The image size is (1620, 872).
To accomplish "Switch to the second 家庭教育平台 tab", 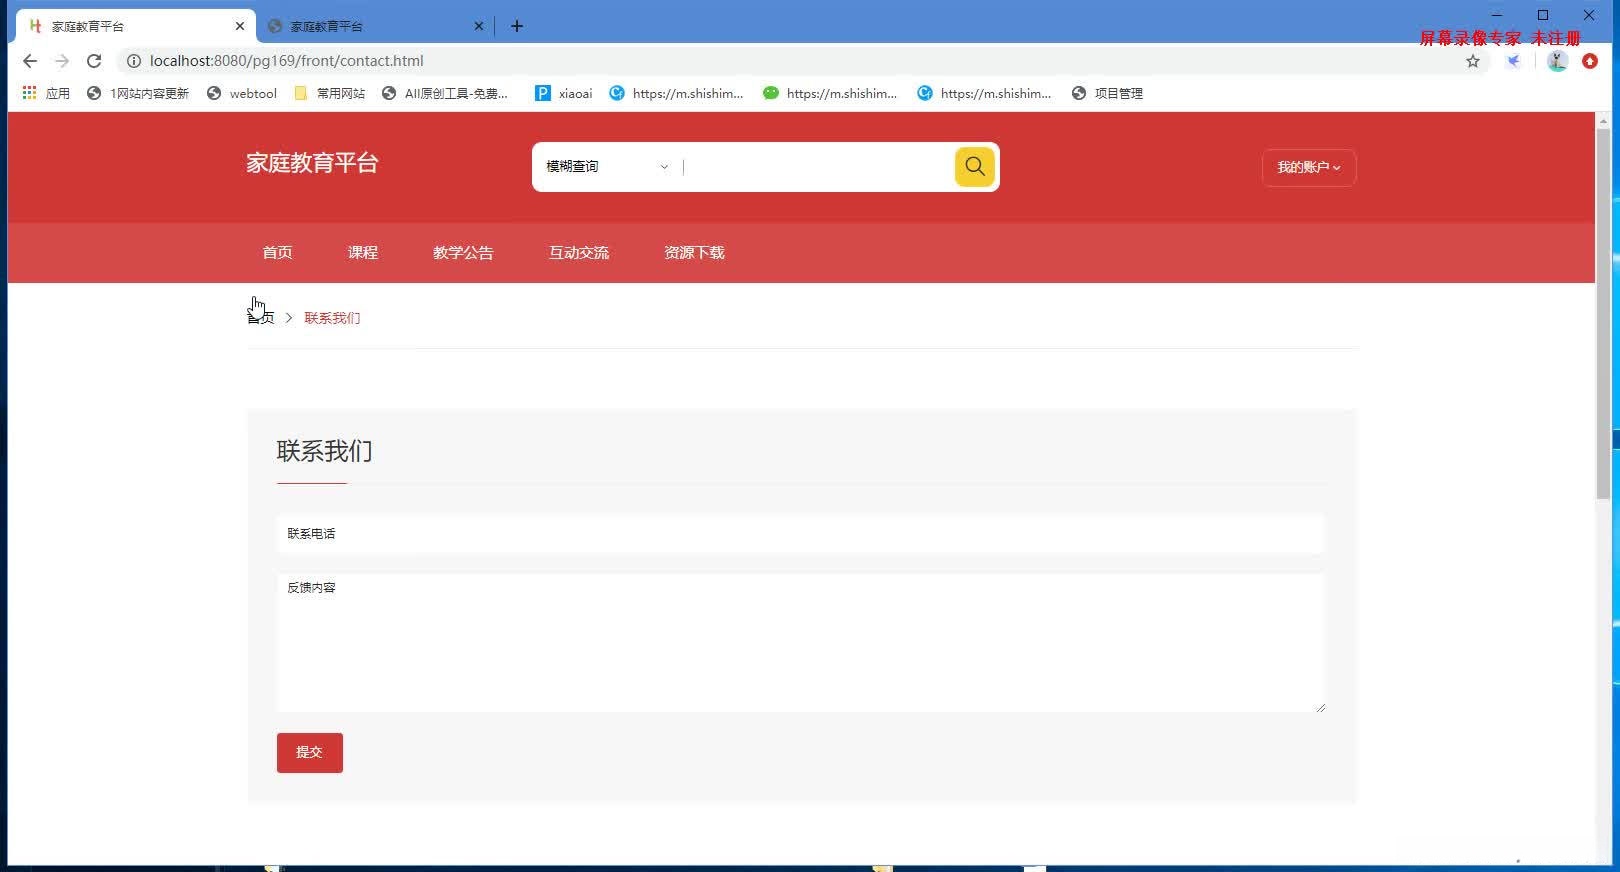I will [x=375, y=26].
